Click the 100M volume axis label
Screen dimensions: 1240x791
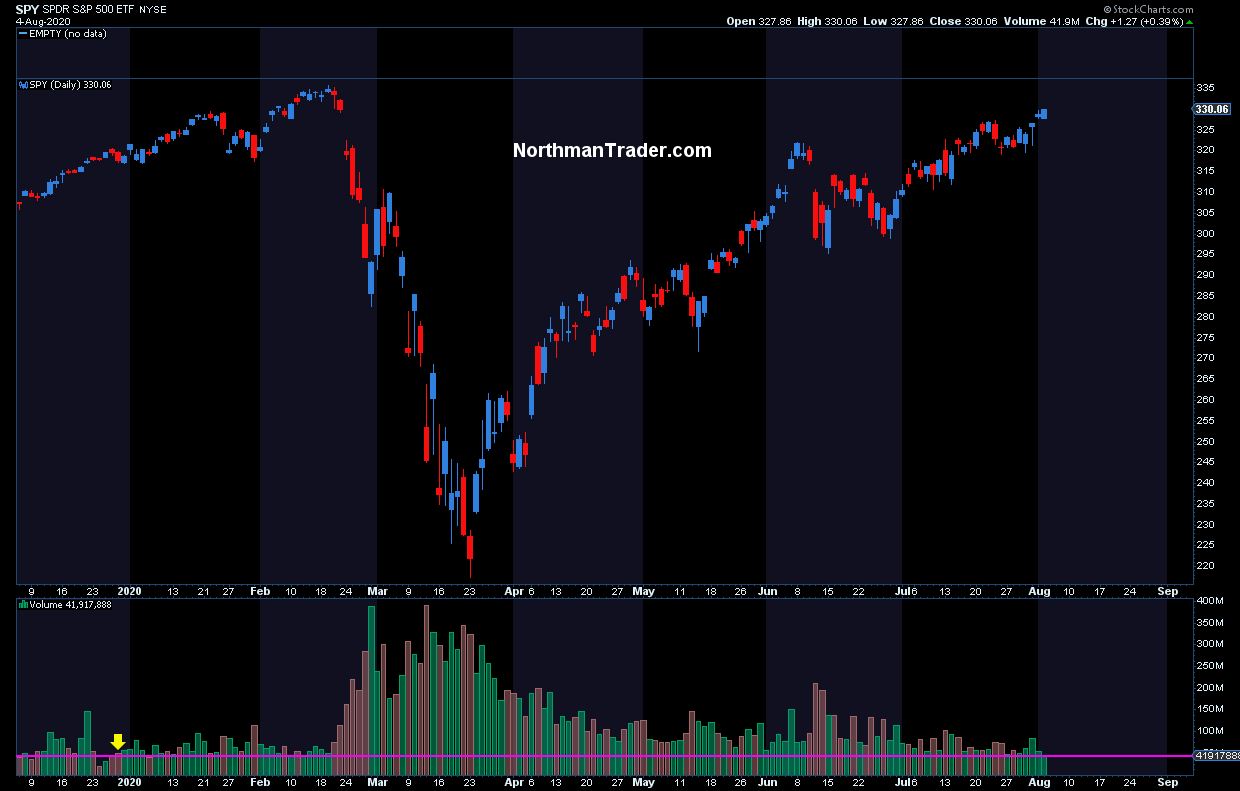[x=1208, y=732]
